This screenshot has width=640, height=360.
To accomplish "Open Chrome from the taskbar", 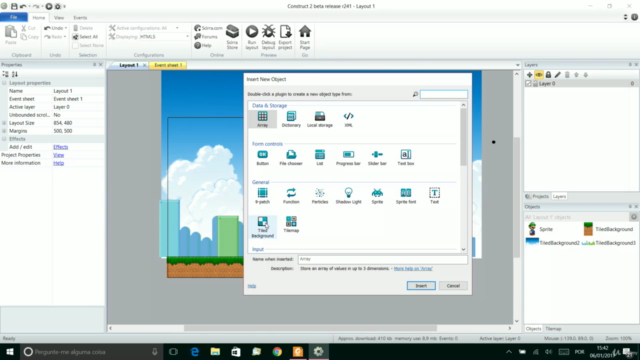I will pyautogui.click(x=277, y=351).
